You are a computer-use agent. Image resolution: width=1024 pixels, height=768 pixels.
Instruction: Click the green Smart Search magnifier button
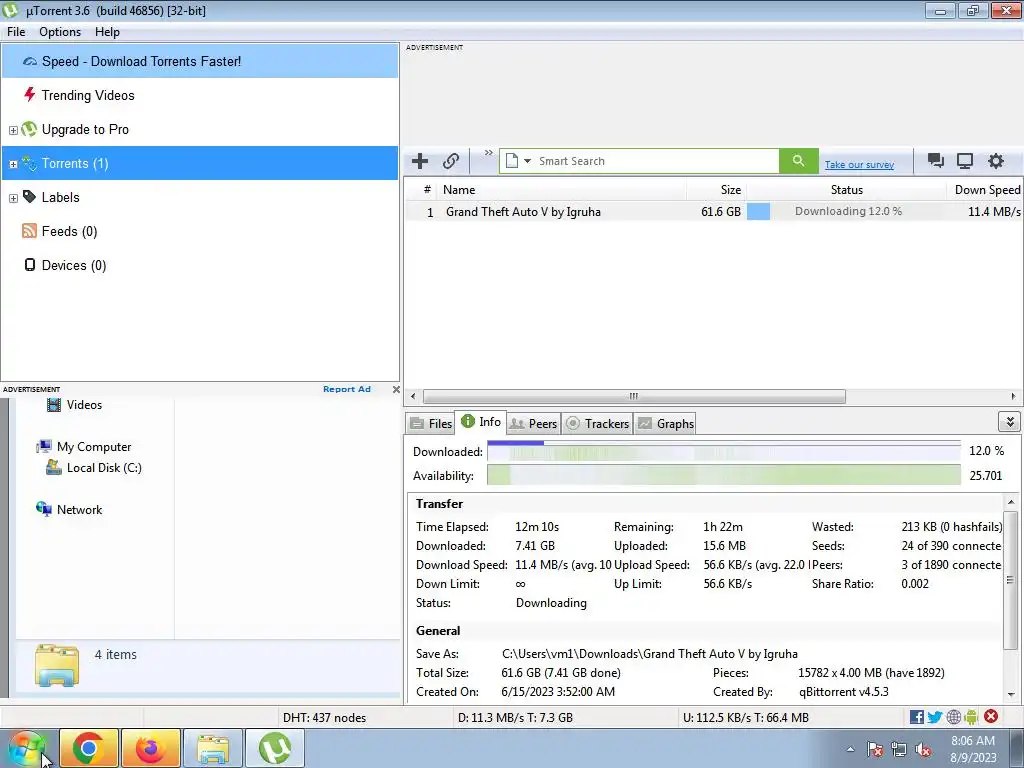798,161
